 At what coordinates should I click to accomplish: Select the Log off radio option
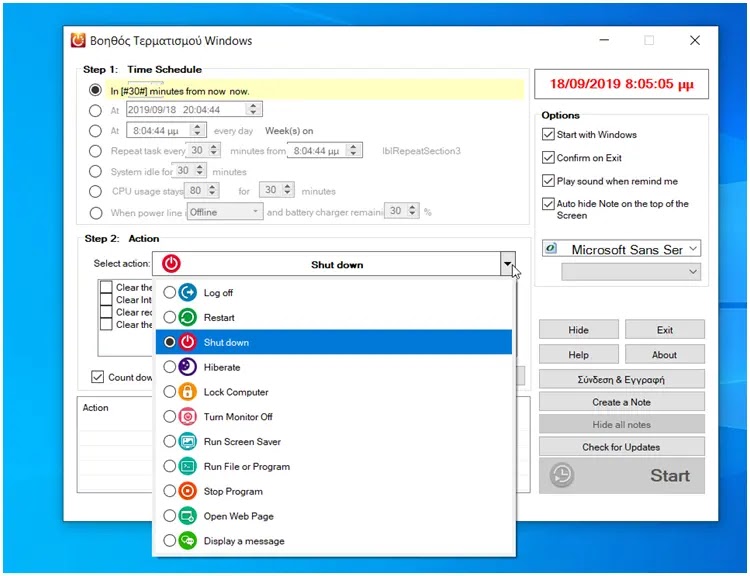(x=169, y=292)
